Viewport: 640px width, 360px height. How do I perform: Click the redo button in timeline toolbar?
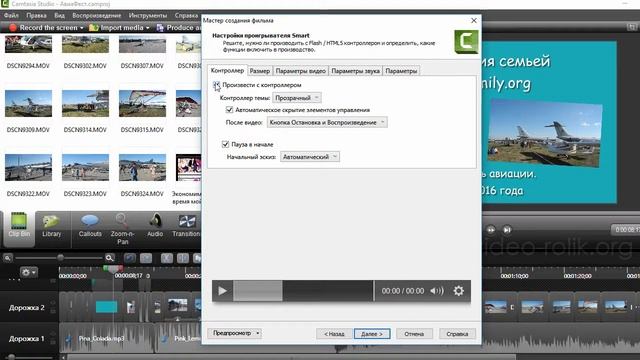pyautogui.click(x=146, y=258)
